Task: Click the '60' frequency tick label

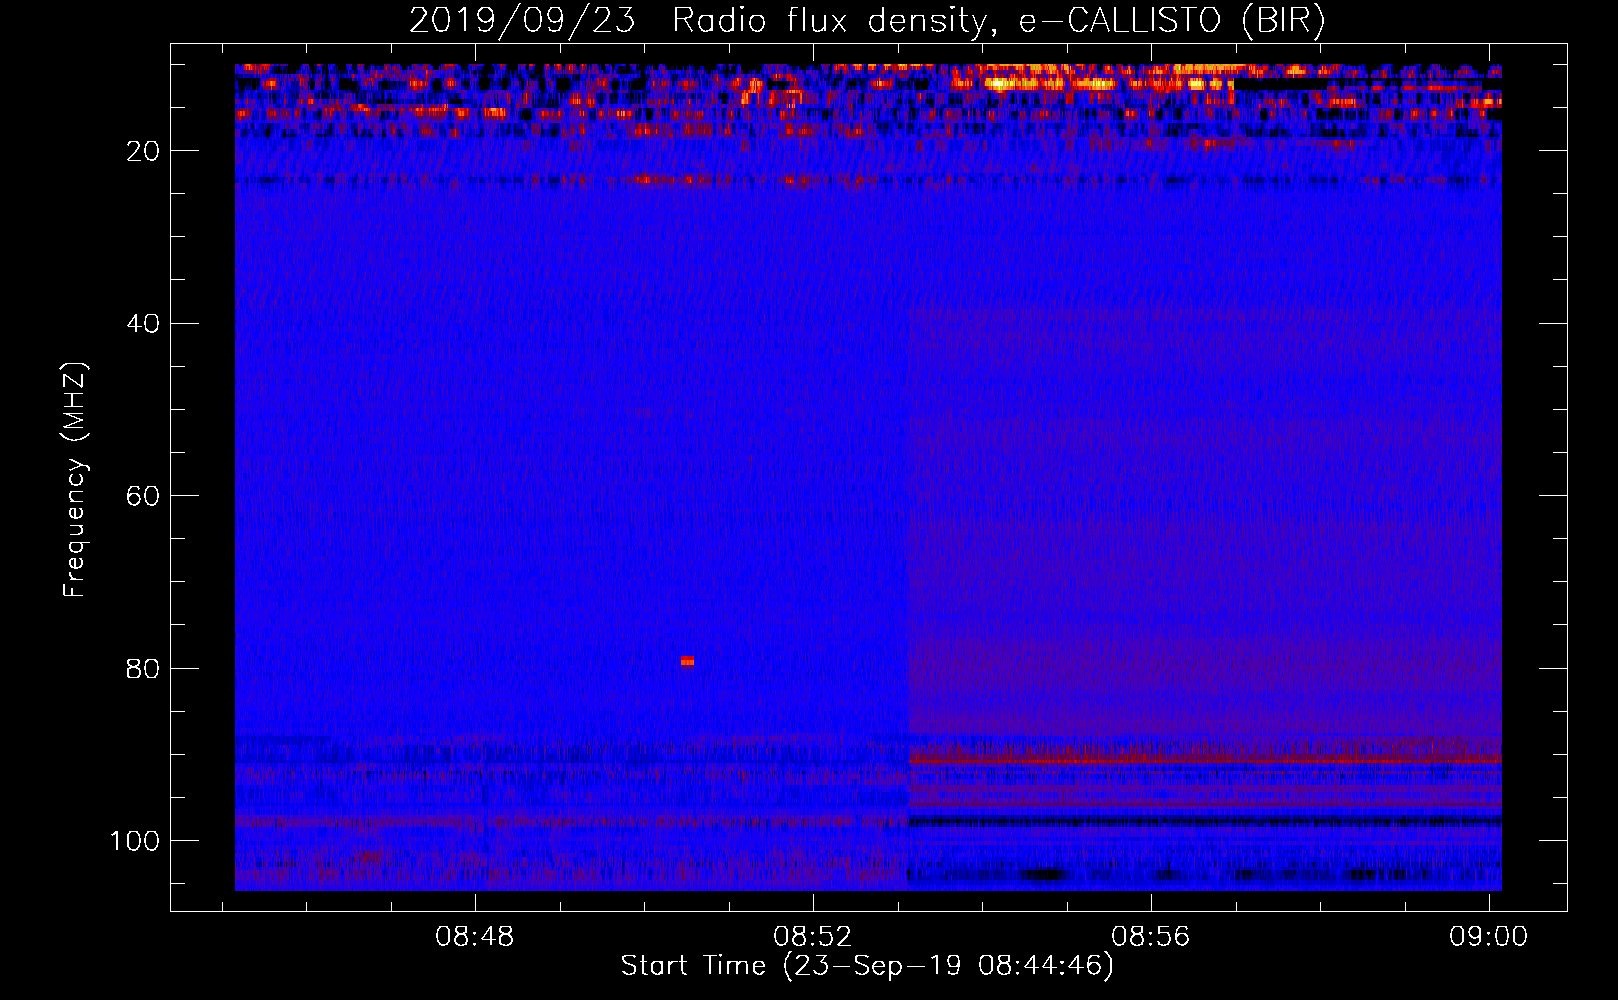Action: [x=144, y=497]
